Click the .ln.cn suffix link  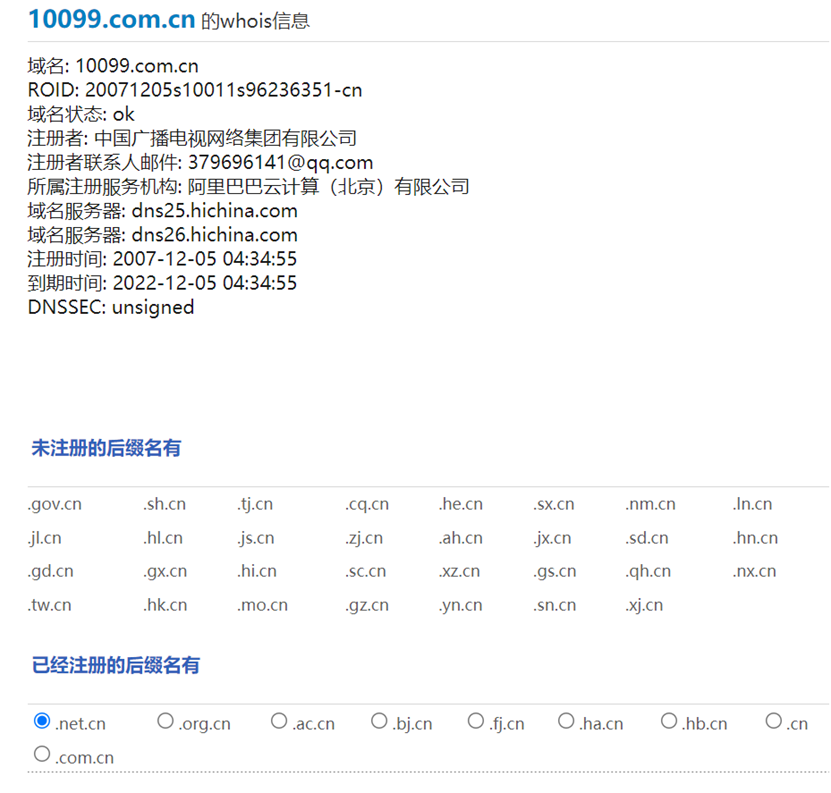(x=753, y=504)
